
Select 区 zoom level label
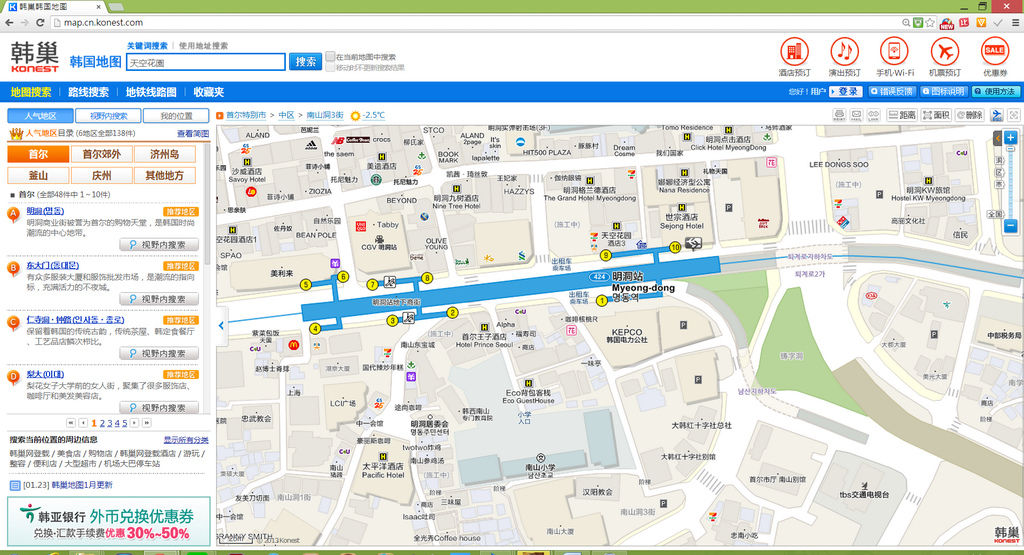pos(999,172)
